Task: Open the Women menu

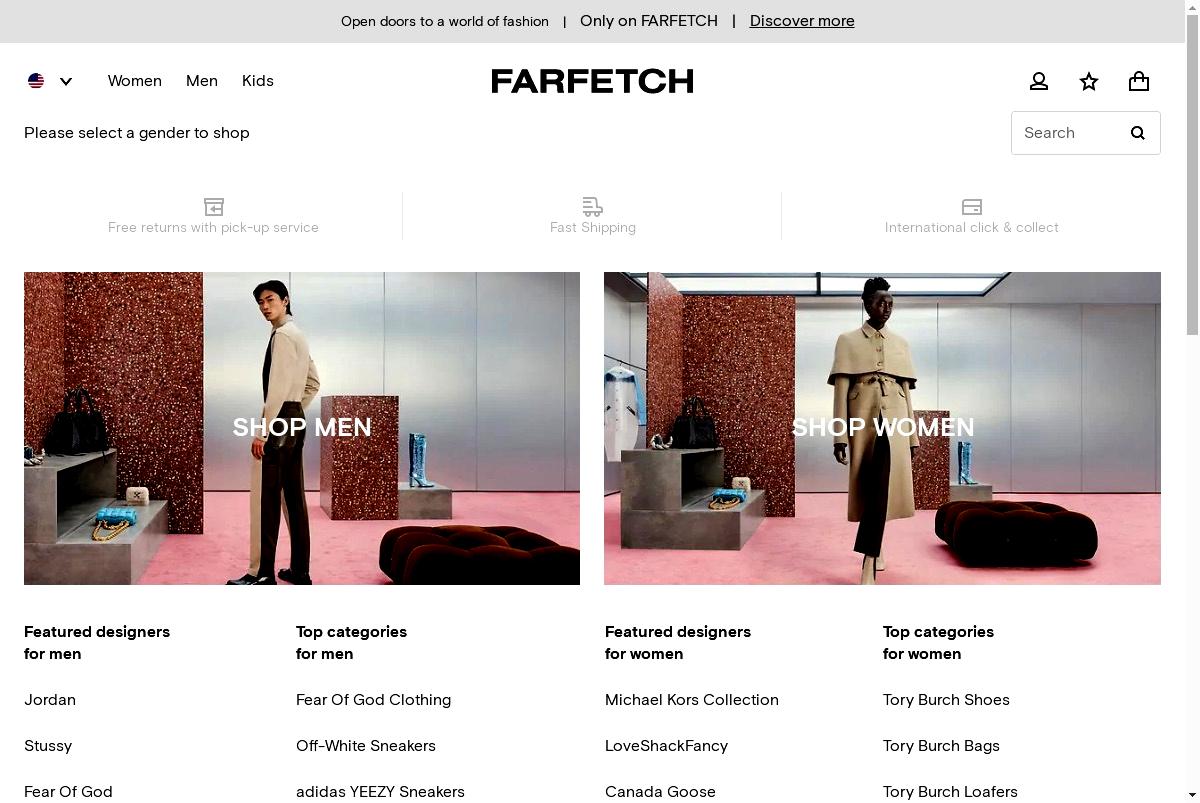Action: coord(135,81)
